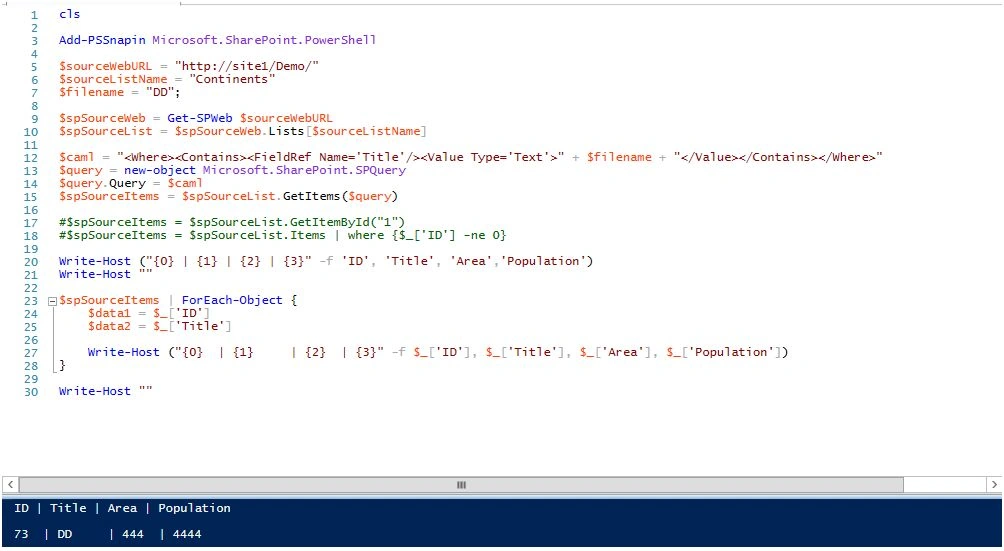Click 'Microsoft.SharePoint.SPQuery' type name
Screen dimensions: 1004x551
tap(304, 170)
